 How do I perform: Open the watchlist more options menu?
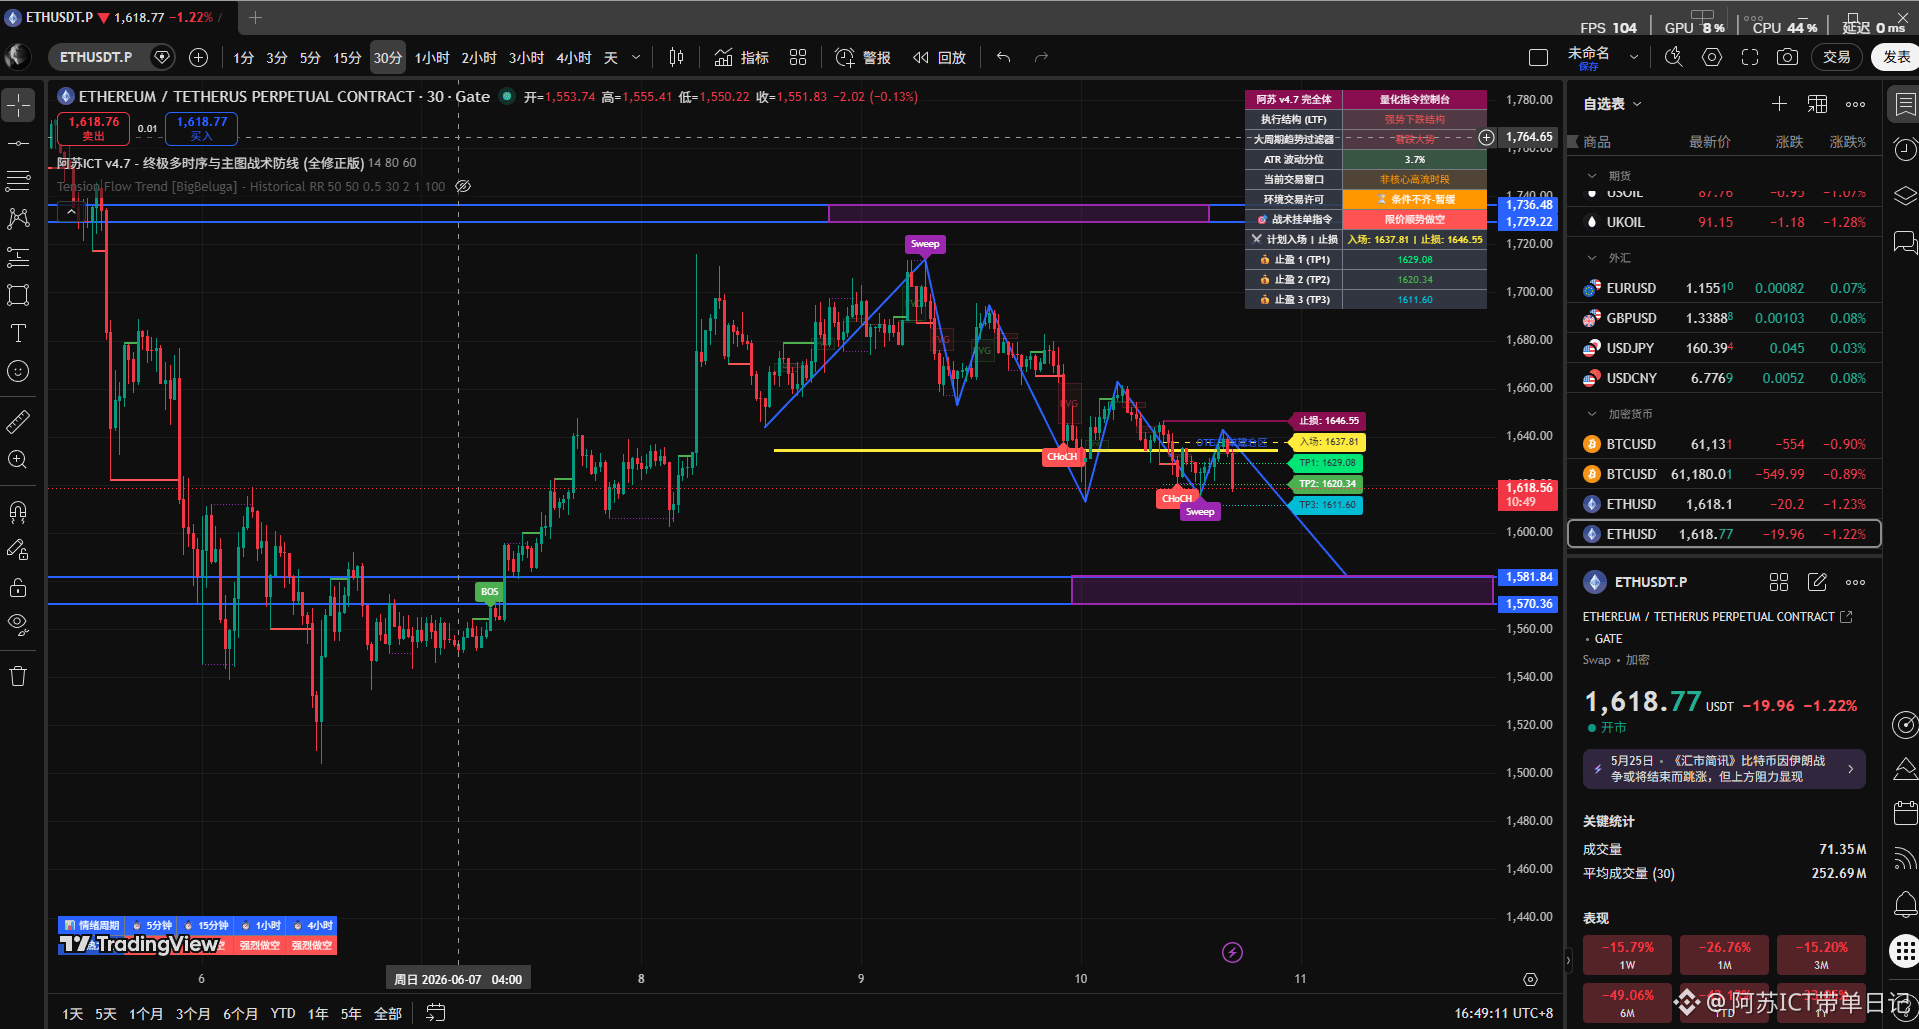[x=1856, y=104]
